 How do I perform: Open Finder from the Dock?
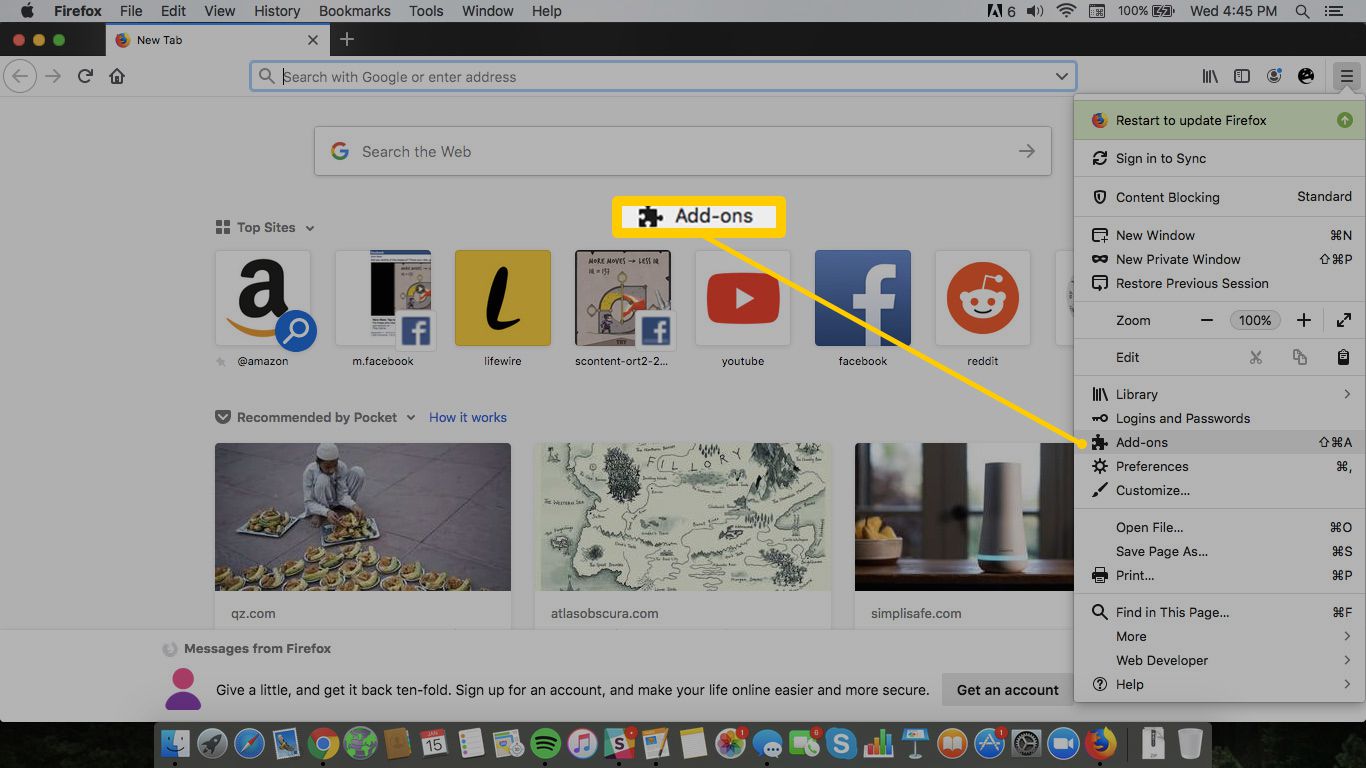176,743
